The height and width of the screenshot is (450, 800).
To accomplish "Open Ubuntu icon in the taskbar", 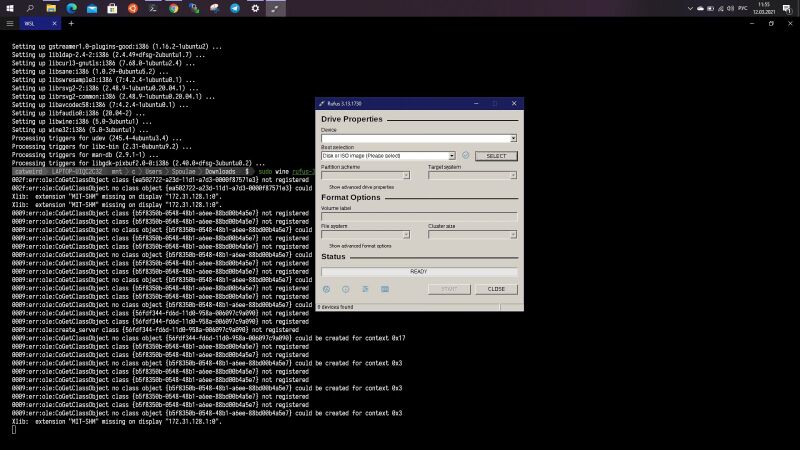I will (x=133, y=8).
